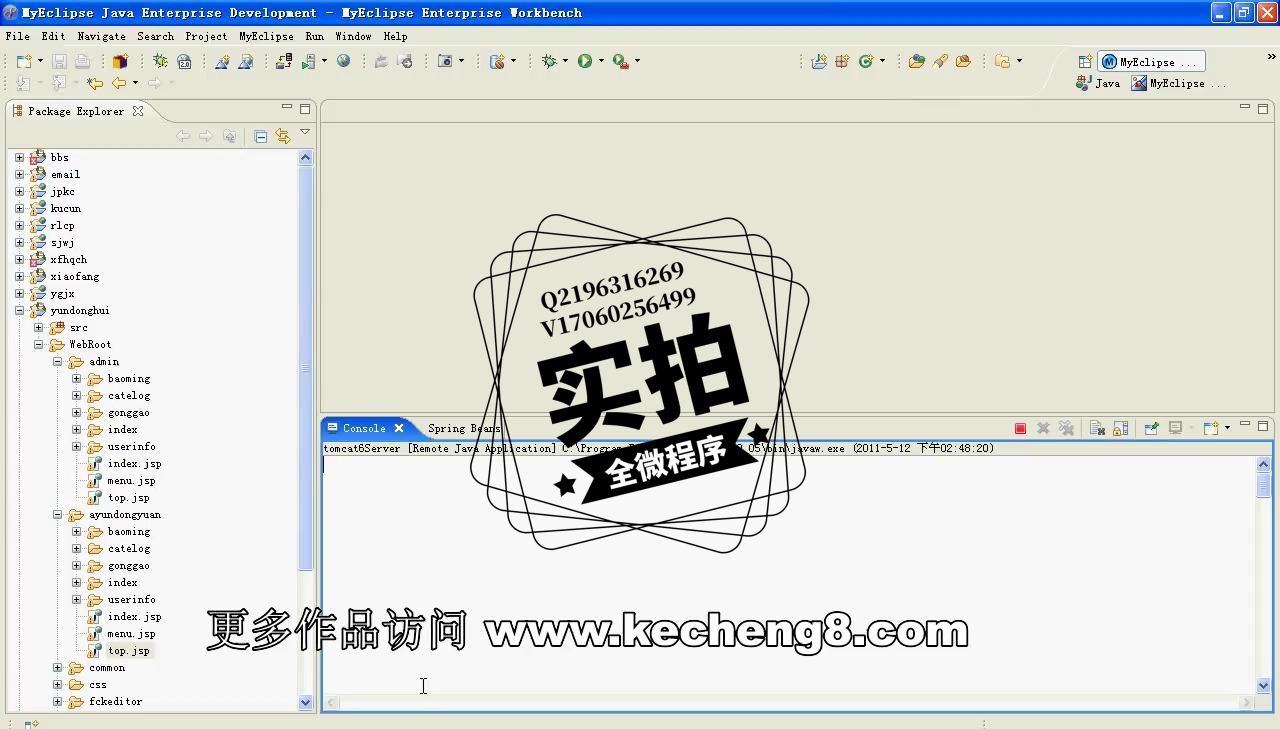The width and height of the screenshot is (1280, 729).
Task: Expand the bbs project node
Action: point(19,157)
